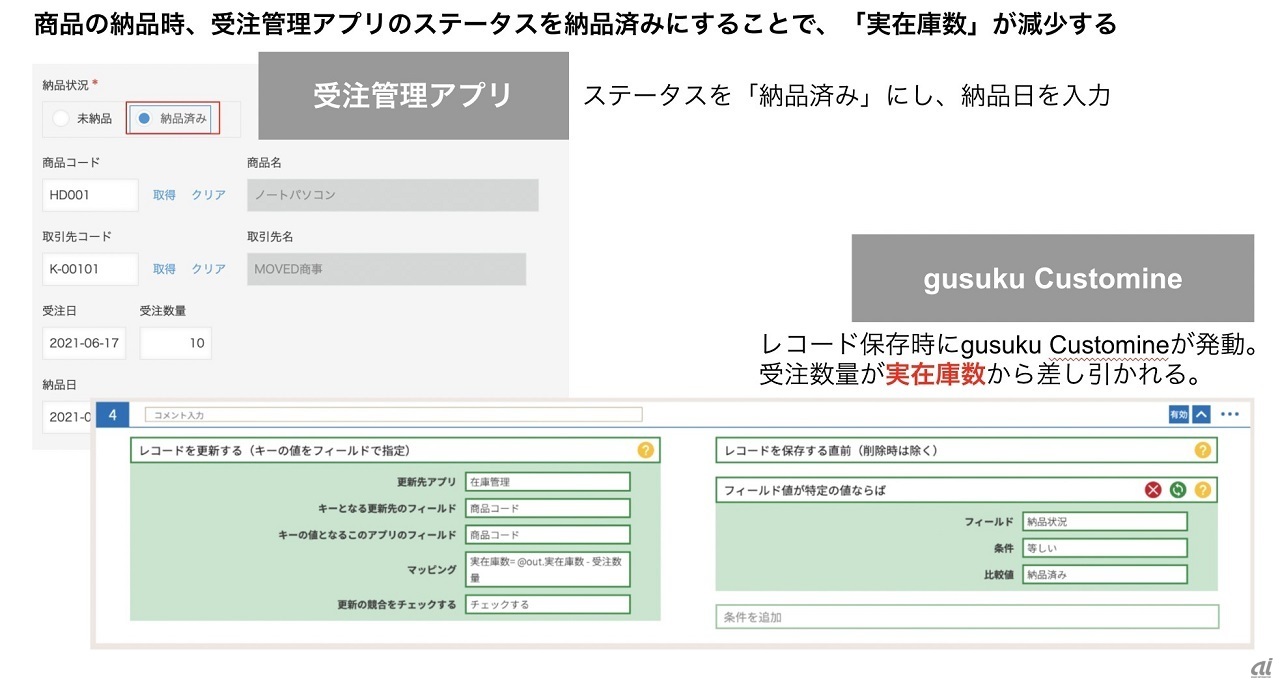
Task: Collapse action 4 with the chevron button
Action: [1202, 414]
